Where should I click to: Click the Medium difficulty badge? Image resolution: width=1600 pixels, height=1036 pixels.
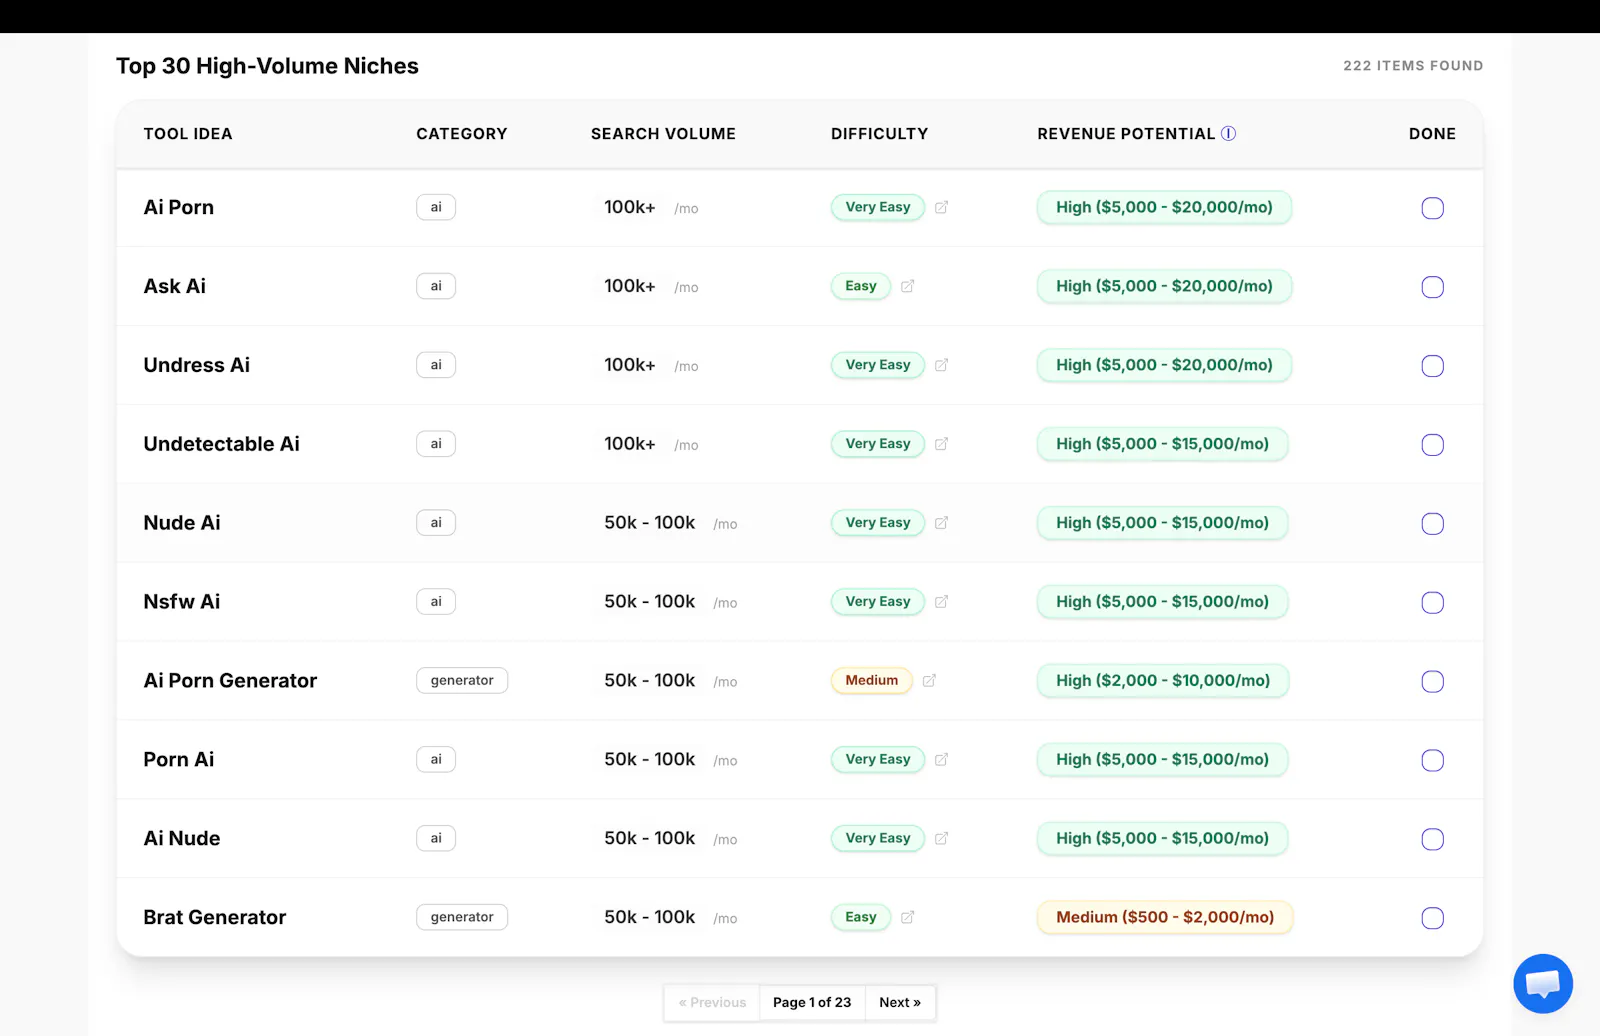(x=872, y=680)
